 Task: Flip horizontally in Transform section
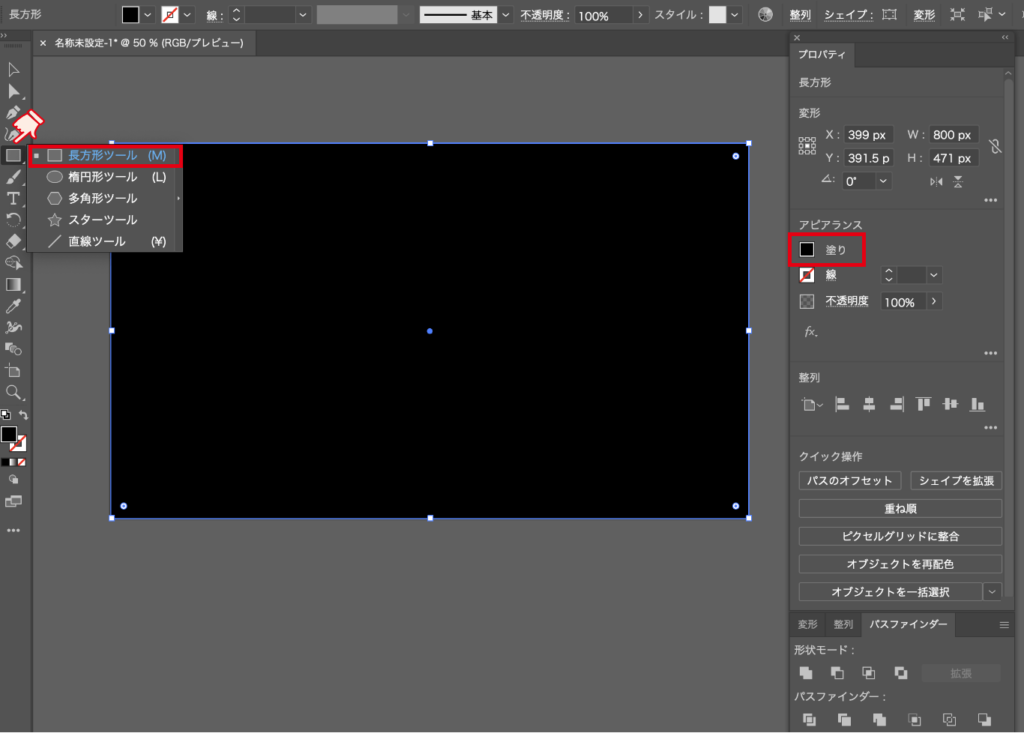click(936, 182)
